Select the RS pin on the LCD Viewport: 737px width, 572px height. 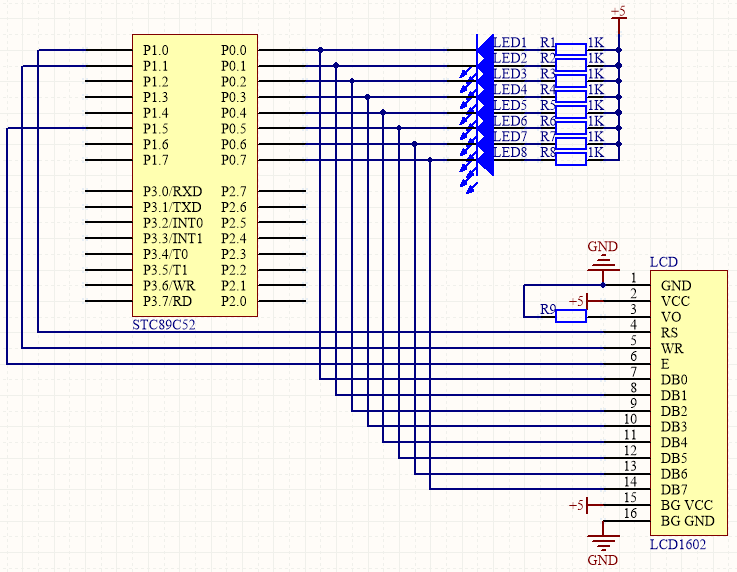pos(669,333)
